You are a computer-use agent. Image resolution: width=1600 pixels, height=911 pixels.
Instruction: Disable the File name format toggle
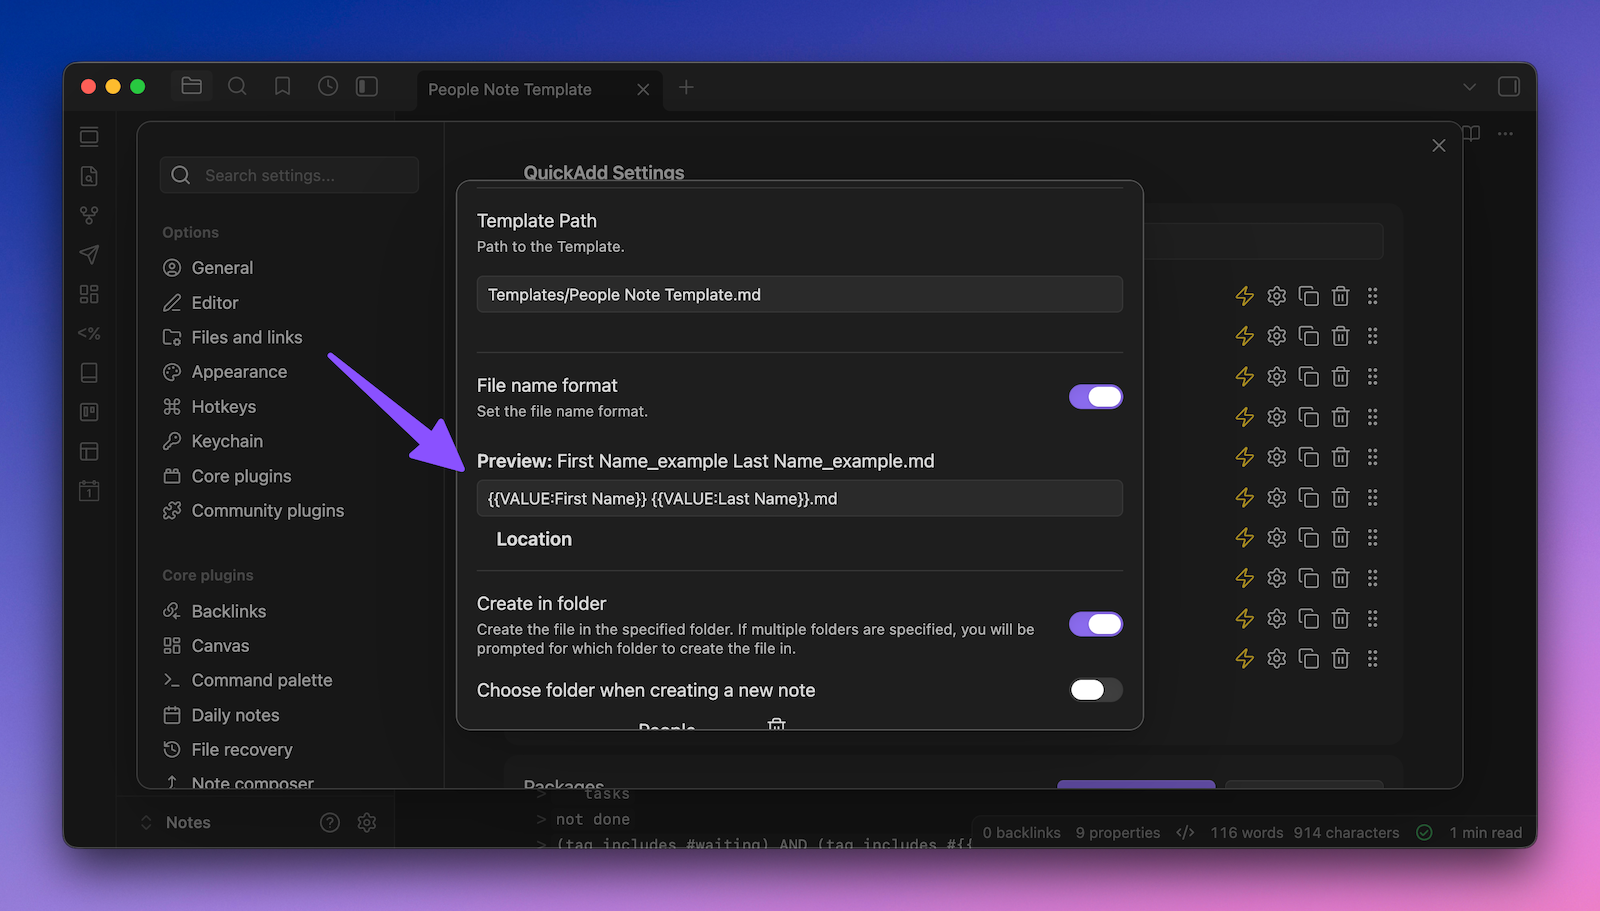pos(1095,397)
